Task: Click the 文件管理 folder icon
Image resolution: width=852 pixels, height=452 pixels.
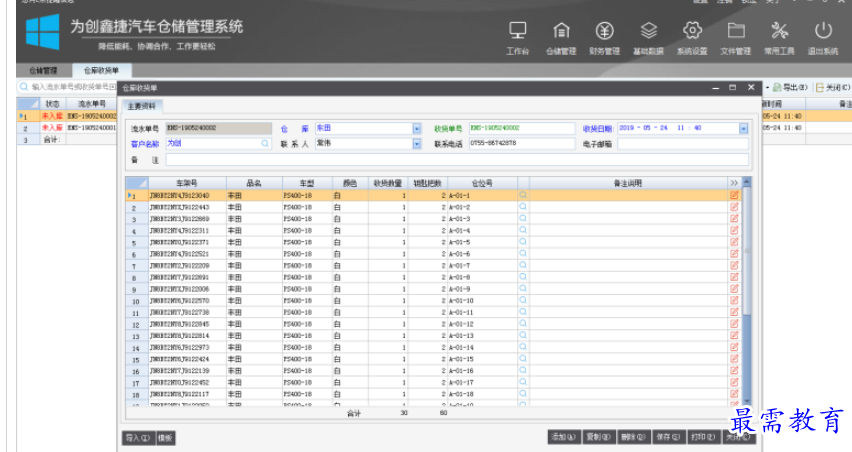Action: pyautogui.click(x=736, y=37)
